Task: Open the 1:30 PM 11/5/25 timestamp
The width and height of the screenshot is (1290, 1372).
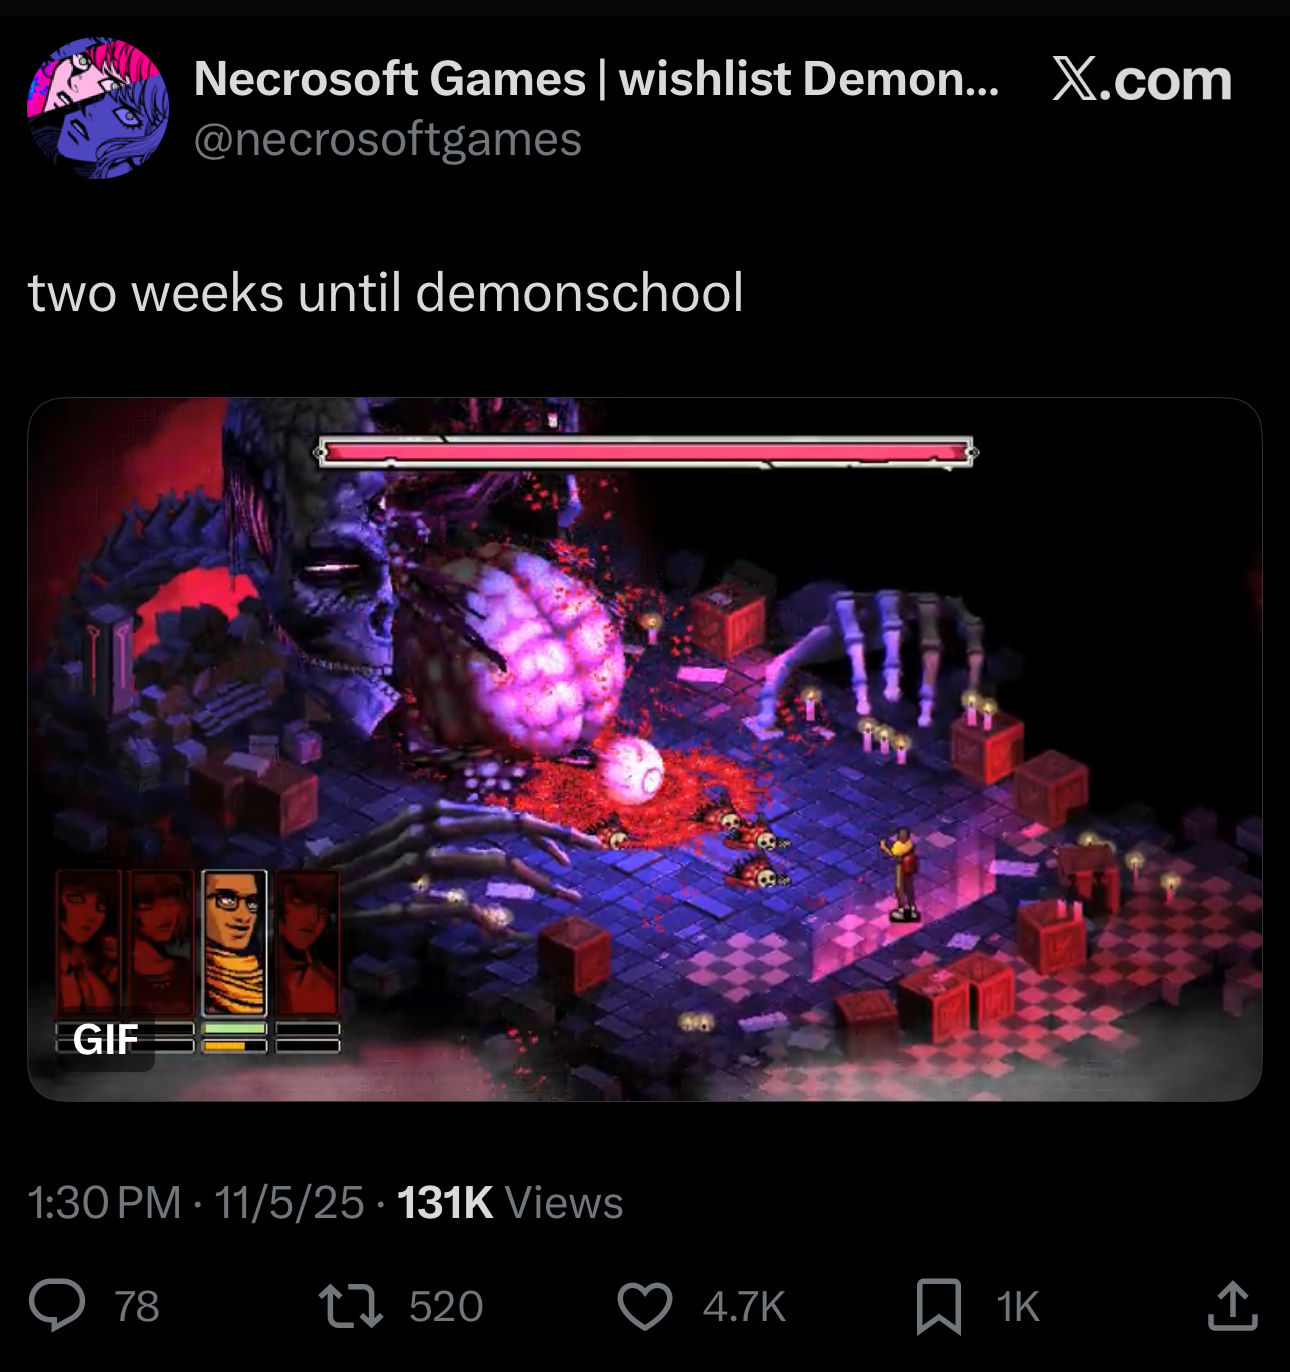Action: (x=196, y=1202)
